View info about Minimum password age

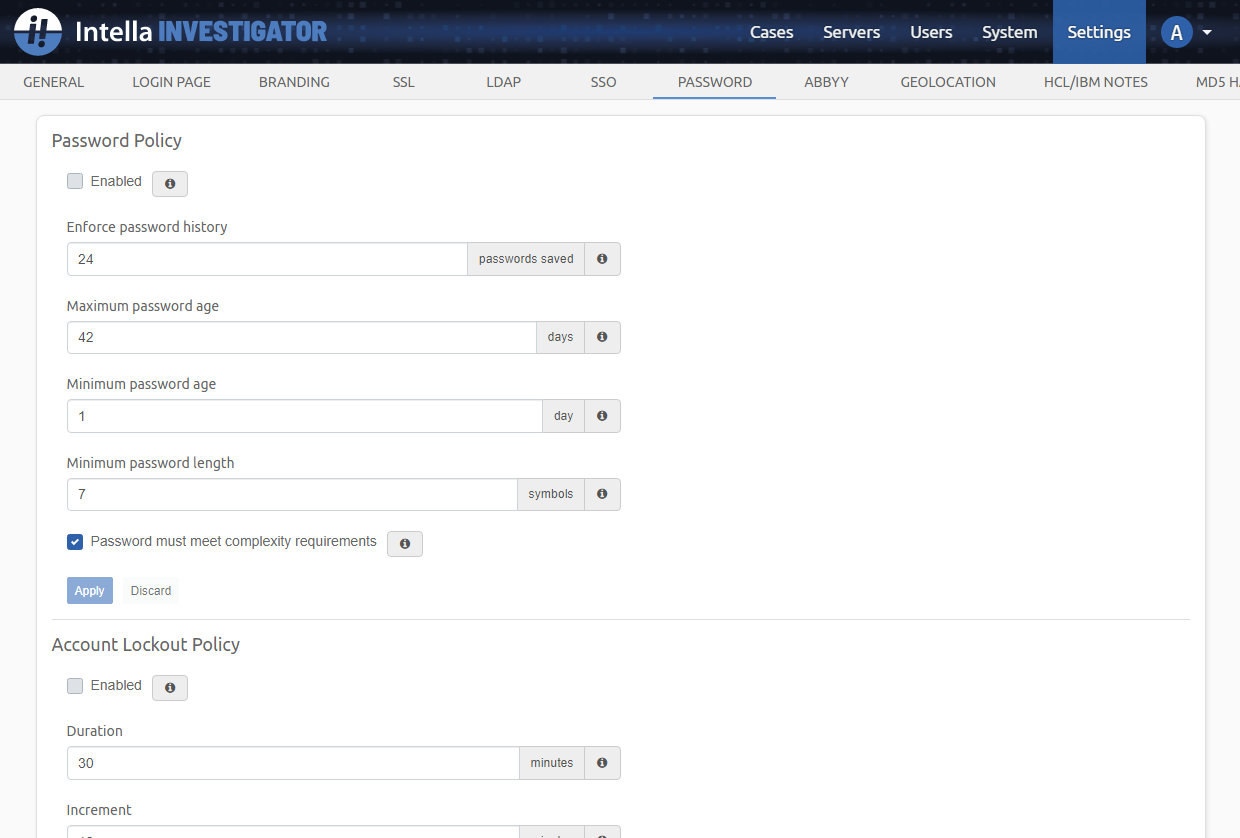[x=602, y=415]
